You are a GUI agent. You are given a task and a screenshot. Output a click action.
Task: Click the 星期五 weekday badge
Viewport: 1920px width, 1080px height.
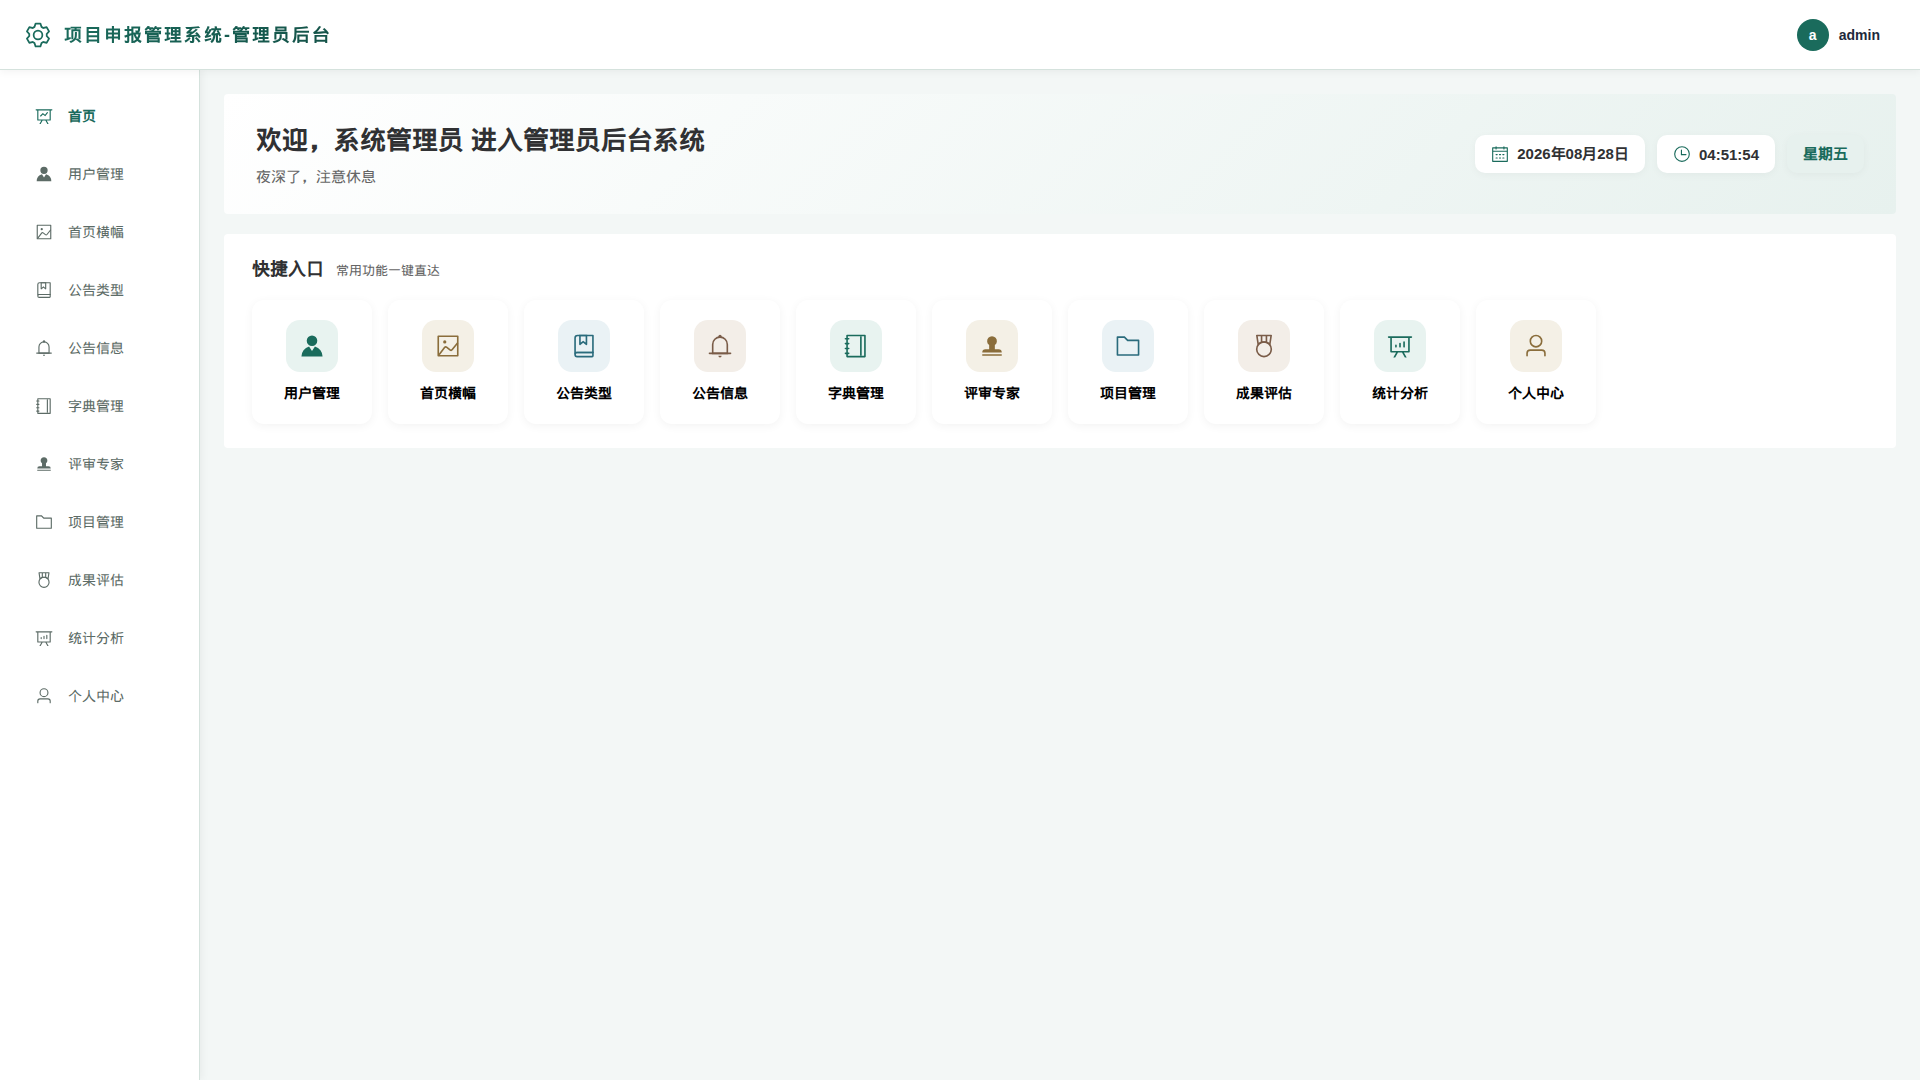[1825, 154]
